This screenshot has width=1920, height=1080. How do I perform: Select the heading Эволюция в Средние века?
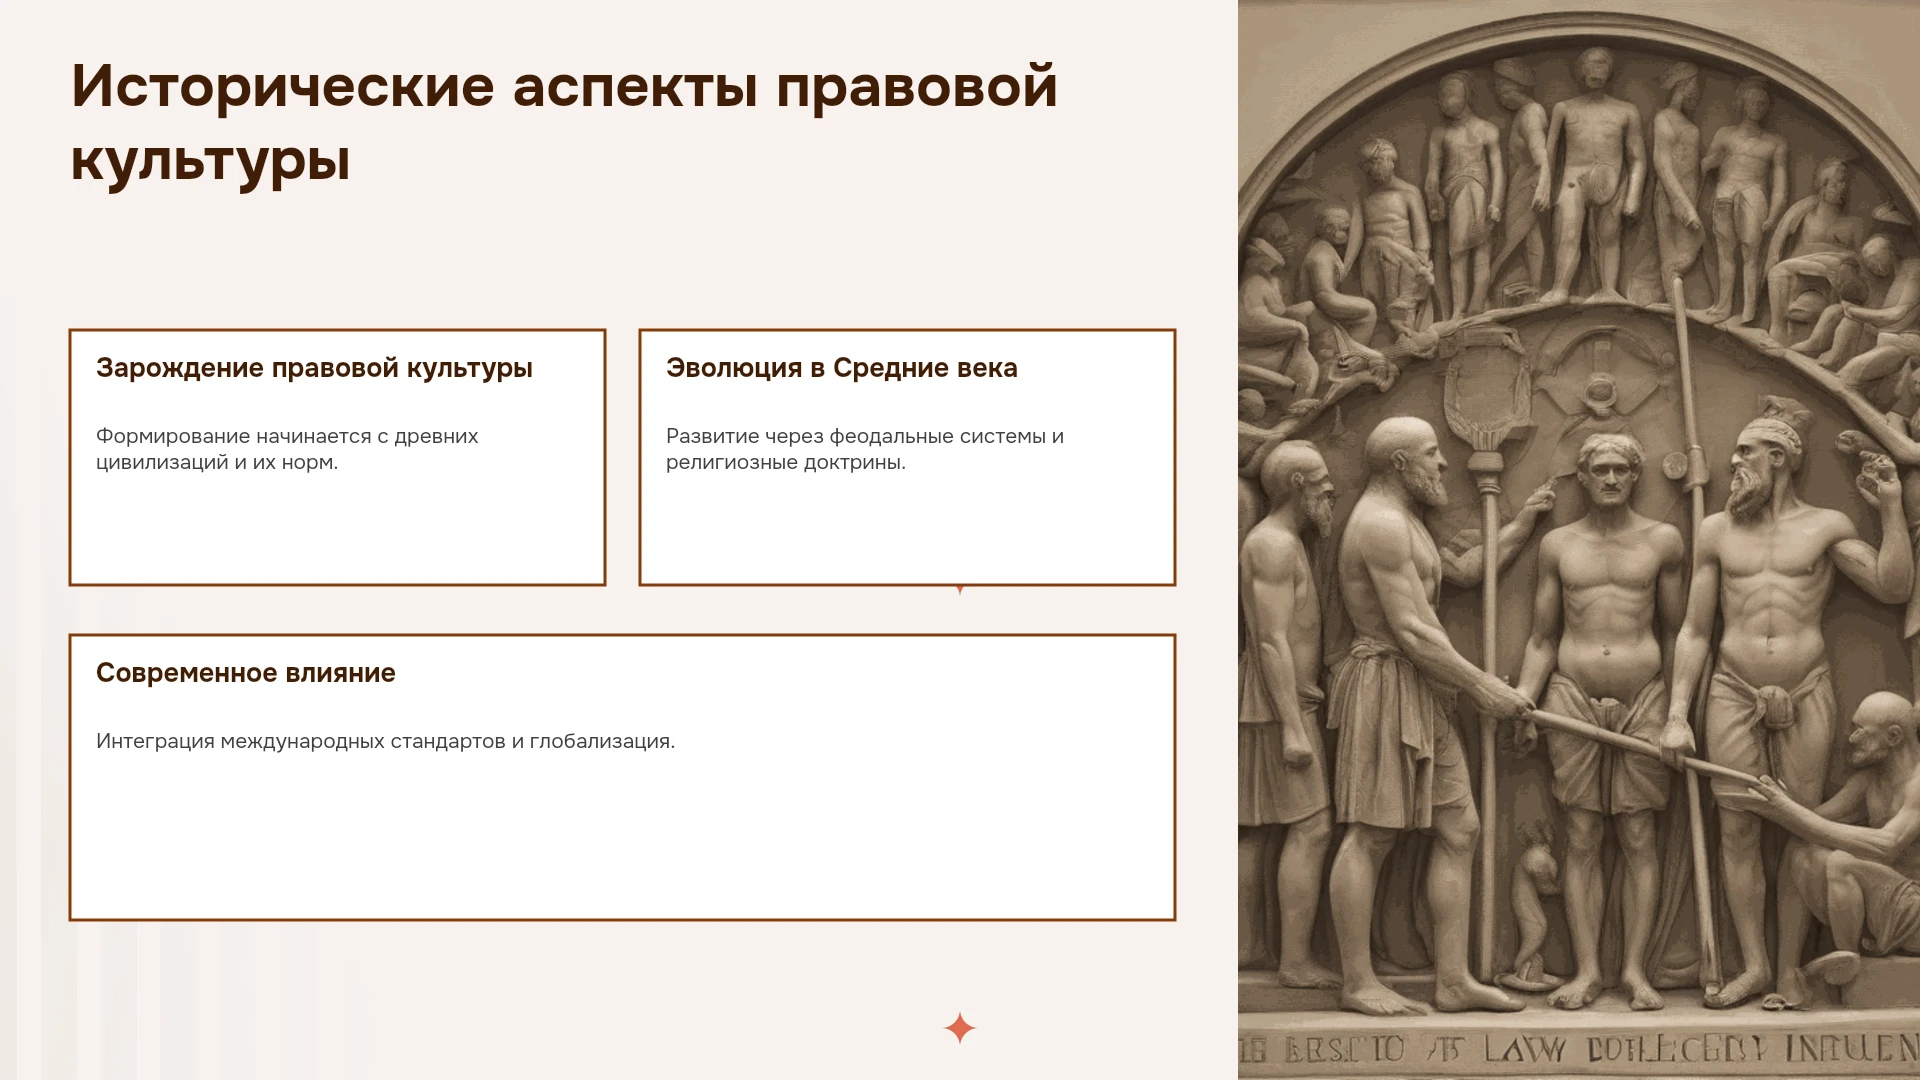click(x=842, y=368)
